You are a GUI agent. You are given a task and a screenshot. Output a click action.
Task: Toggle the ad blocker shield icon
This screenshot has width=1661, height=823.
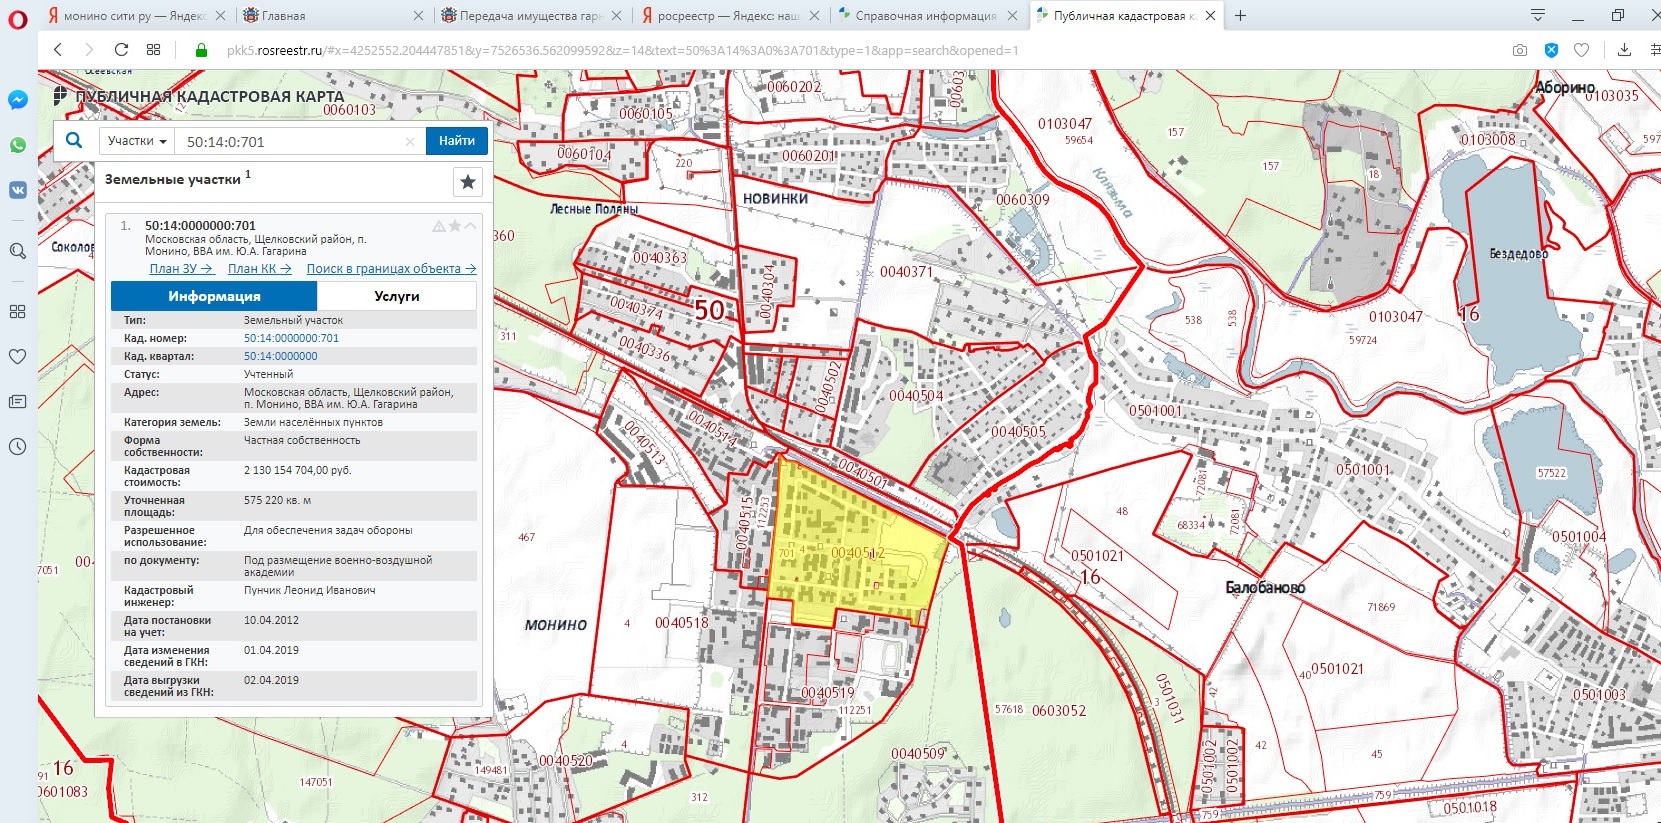pyautogui.click(x=1551, y=50)
